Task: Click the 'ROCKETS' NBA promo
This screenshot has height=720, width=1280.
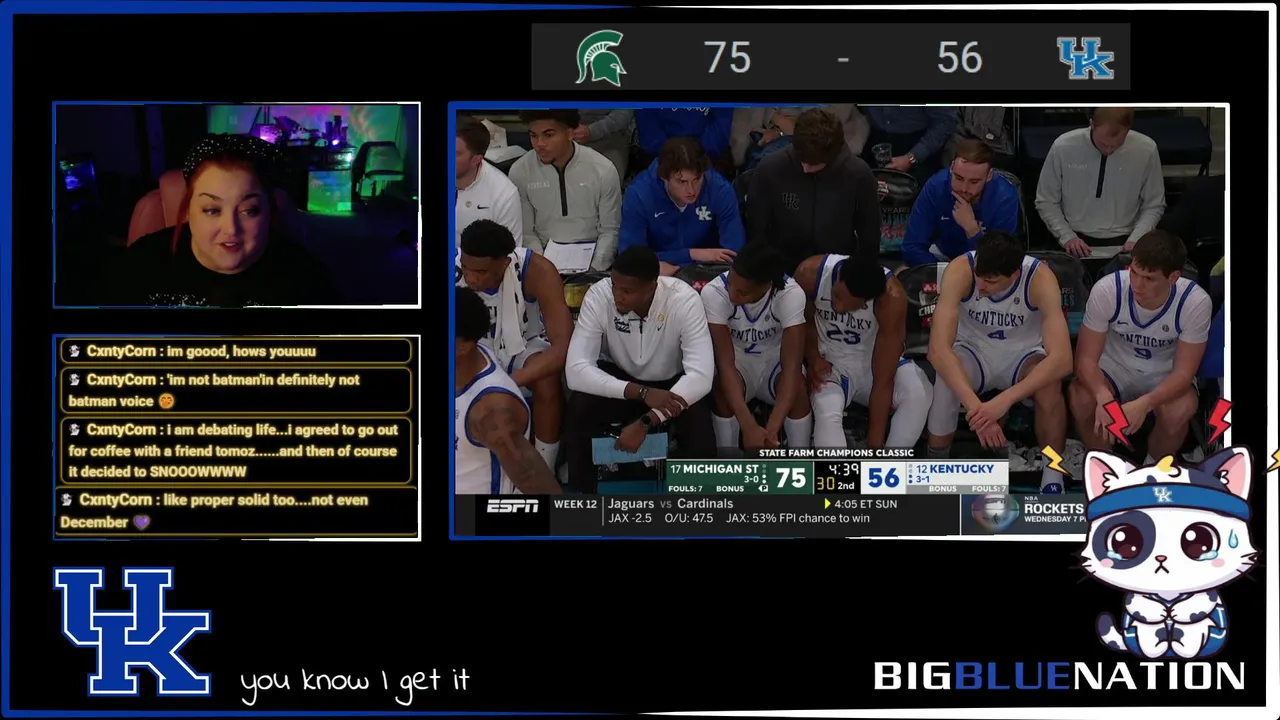Action: [1053, 509]
